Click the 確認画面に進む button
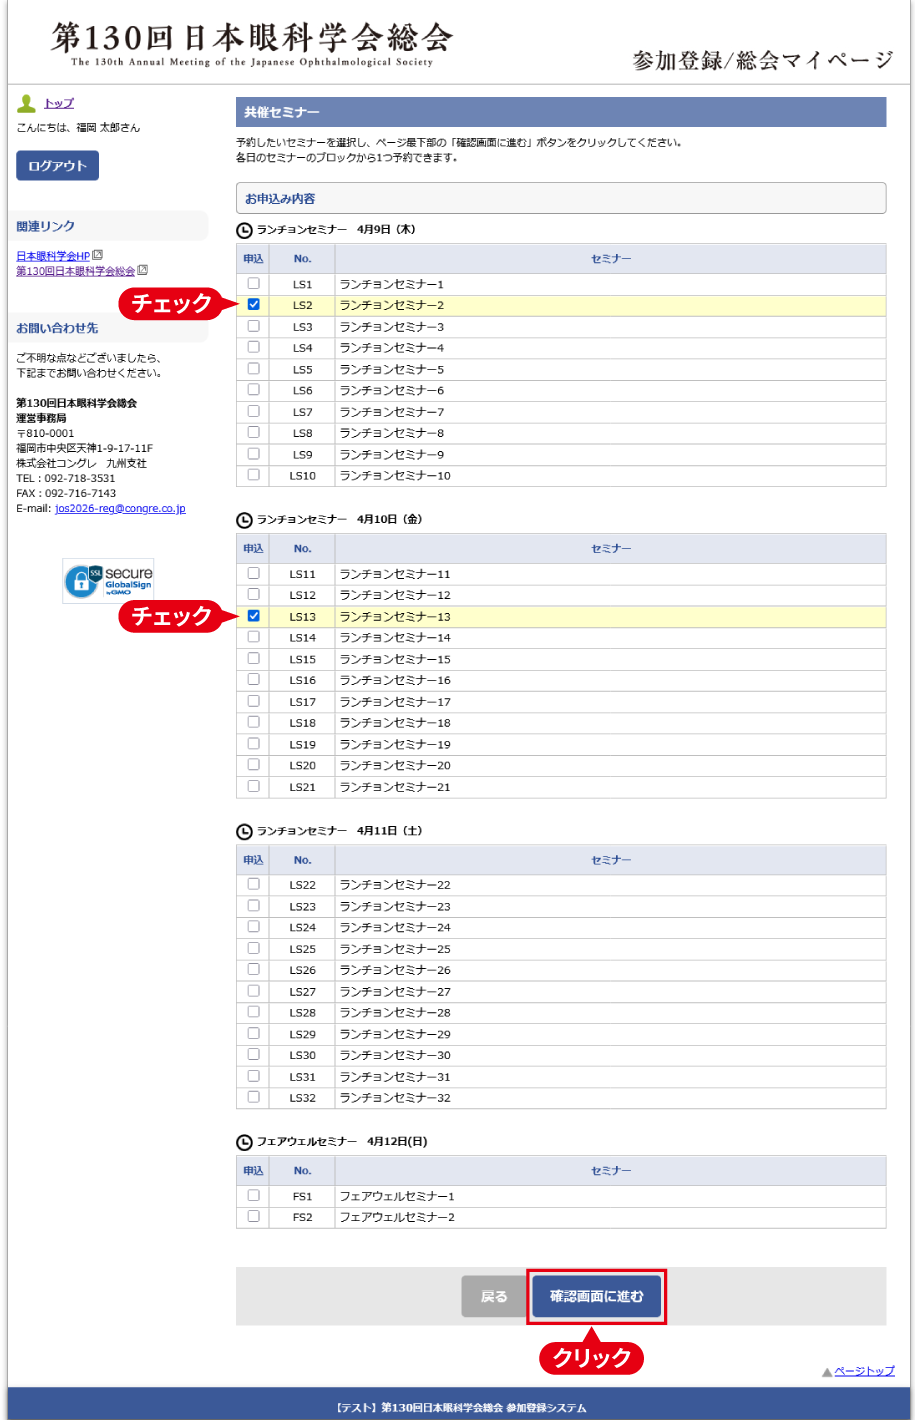915x1420 pixels. 596,1296
